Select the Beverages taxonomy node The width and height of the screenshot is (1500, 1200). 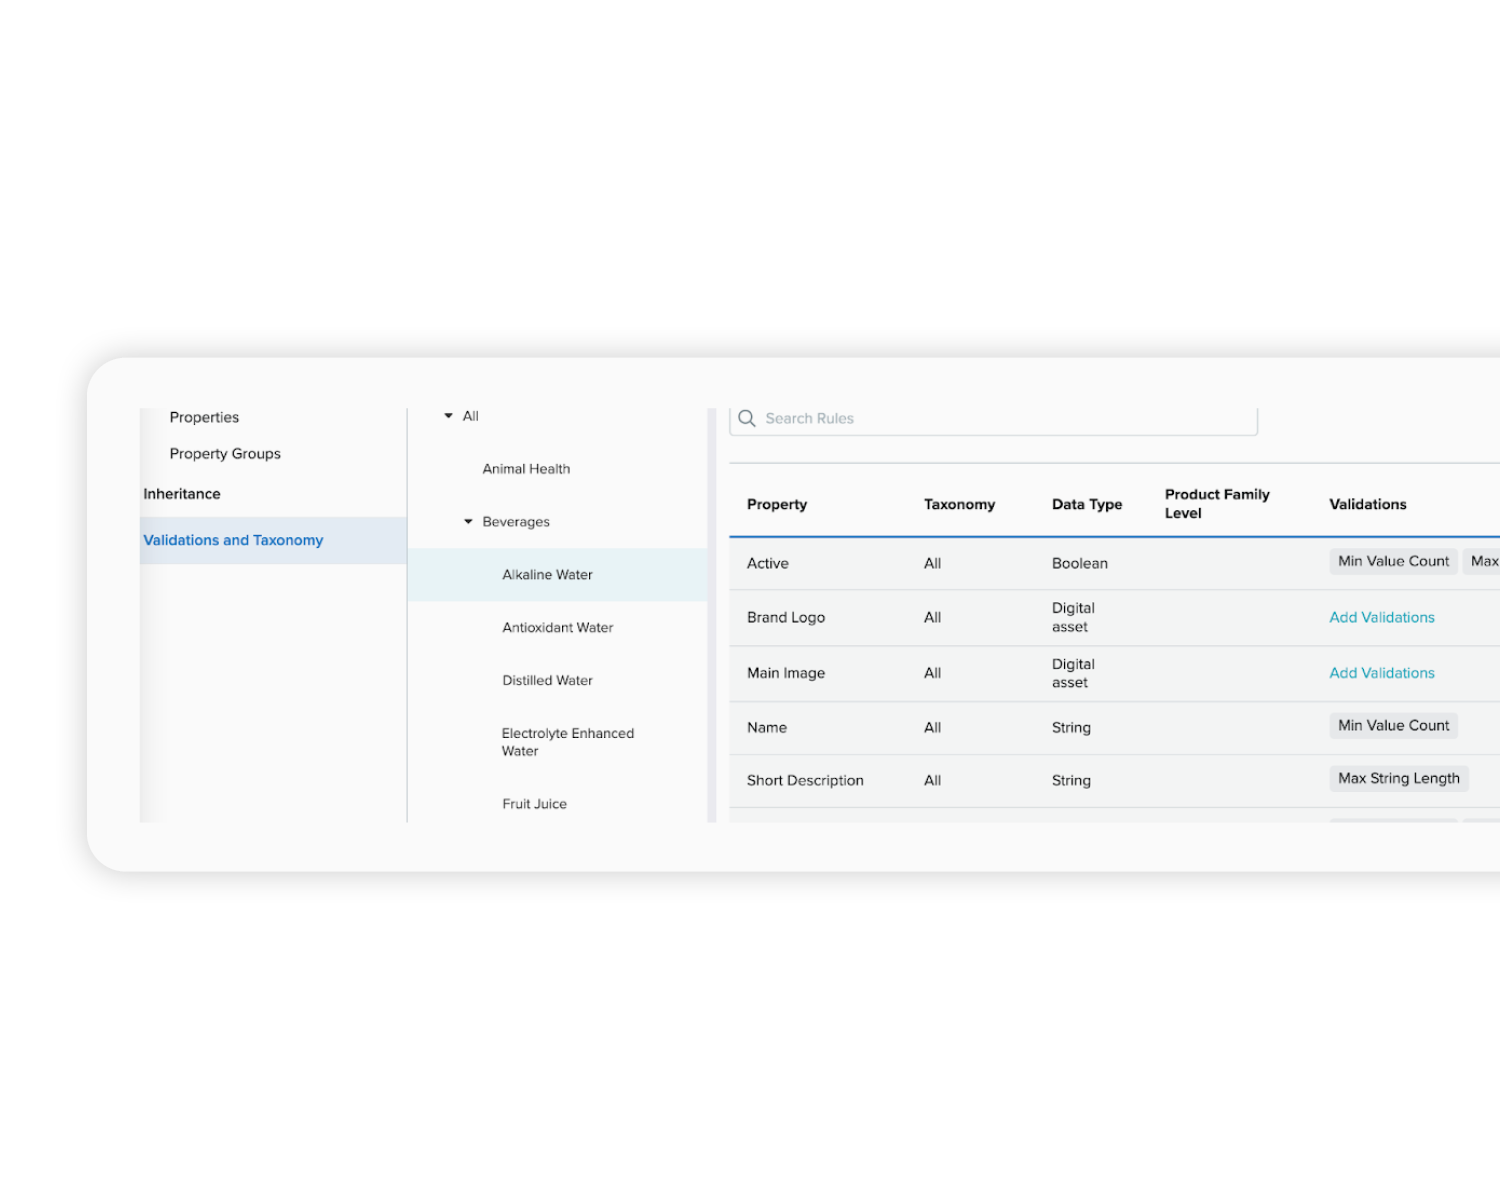coord(516,522)
